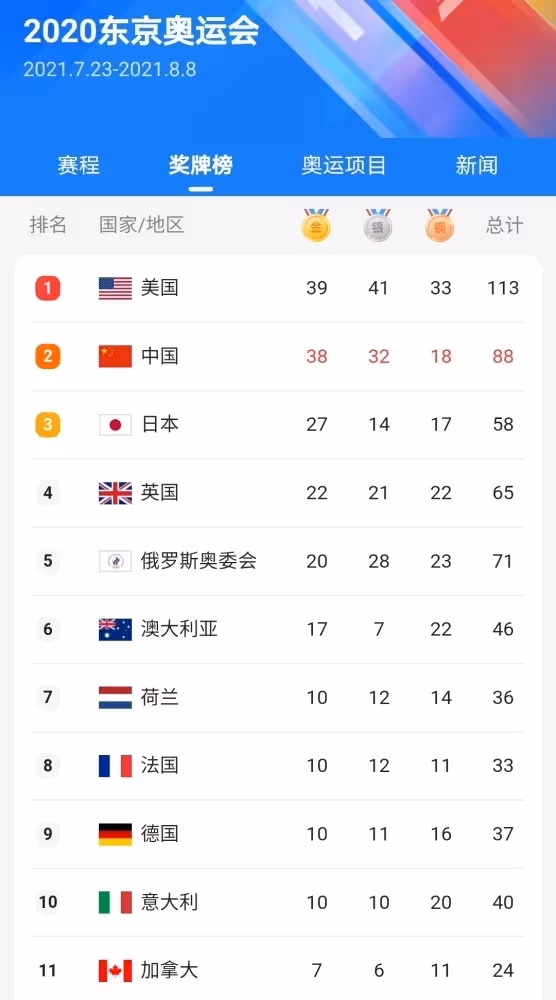Select the Canada flag icon
The image size is (556, 1000).
115,971
